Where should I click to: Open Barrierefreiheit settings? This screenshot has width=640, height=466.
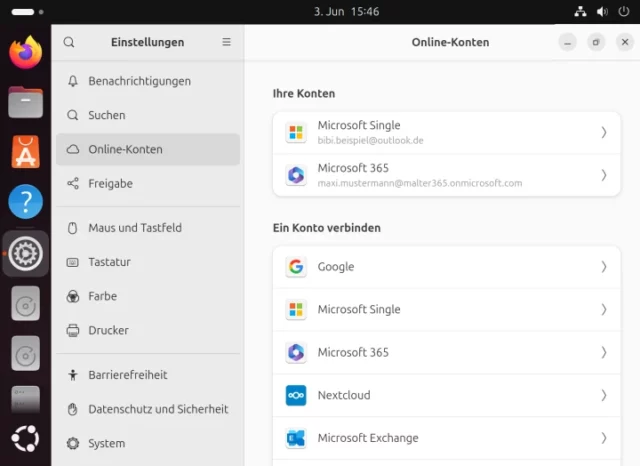[x=148, y=375]
